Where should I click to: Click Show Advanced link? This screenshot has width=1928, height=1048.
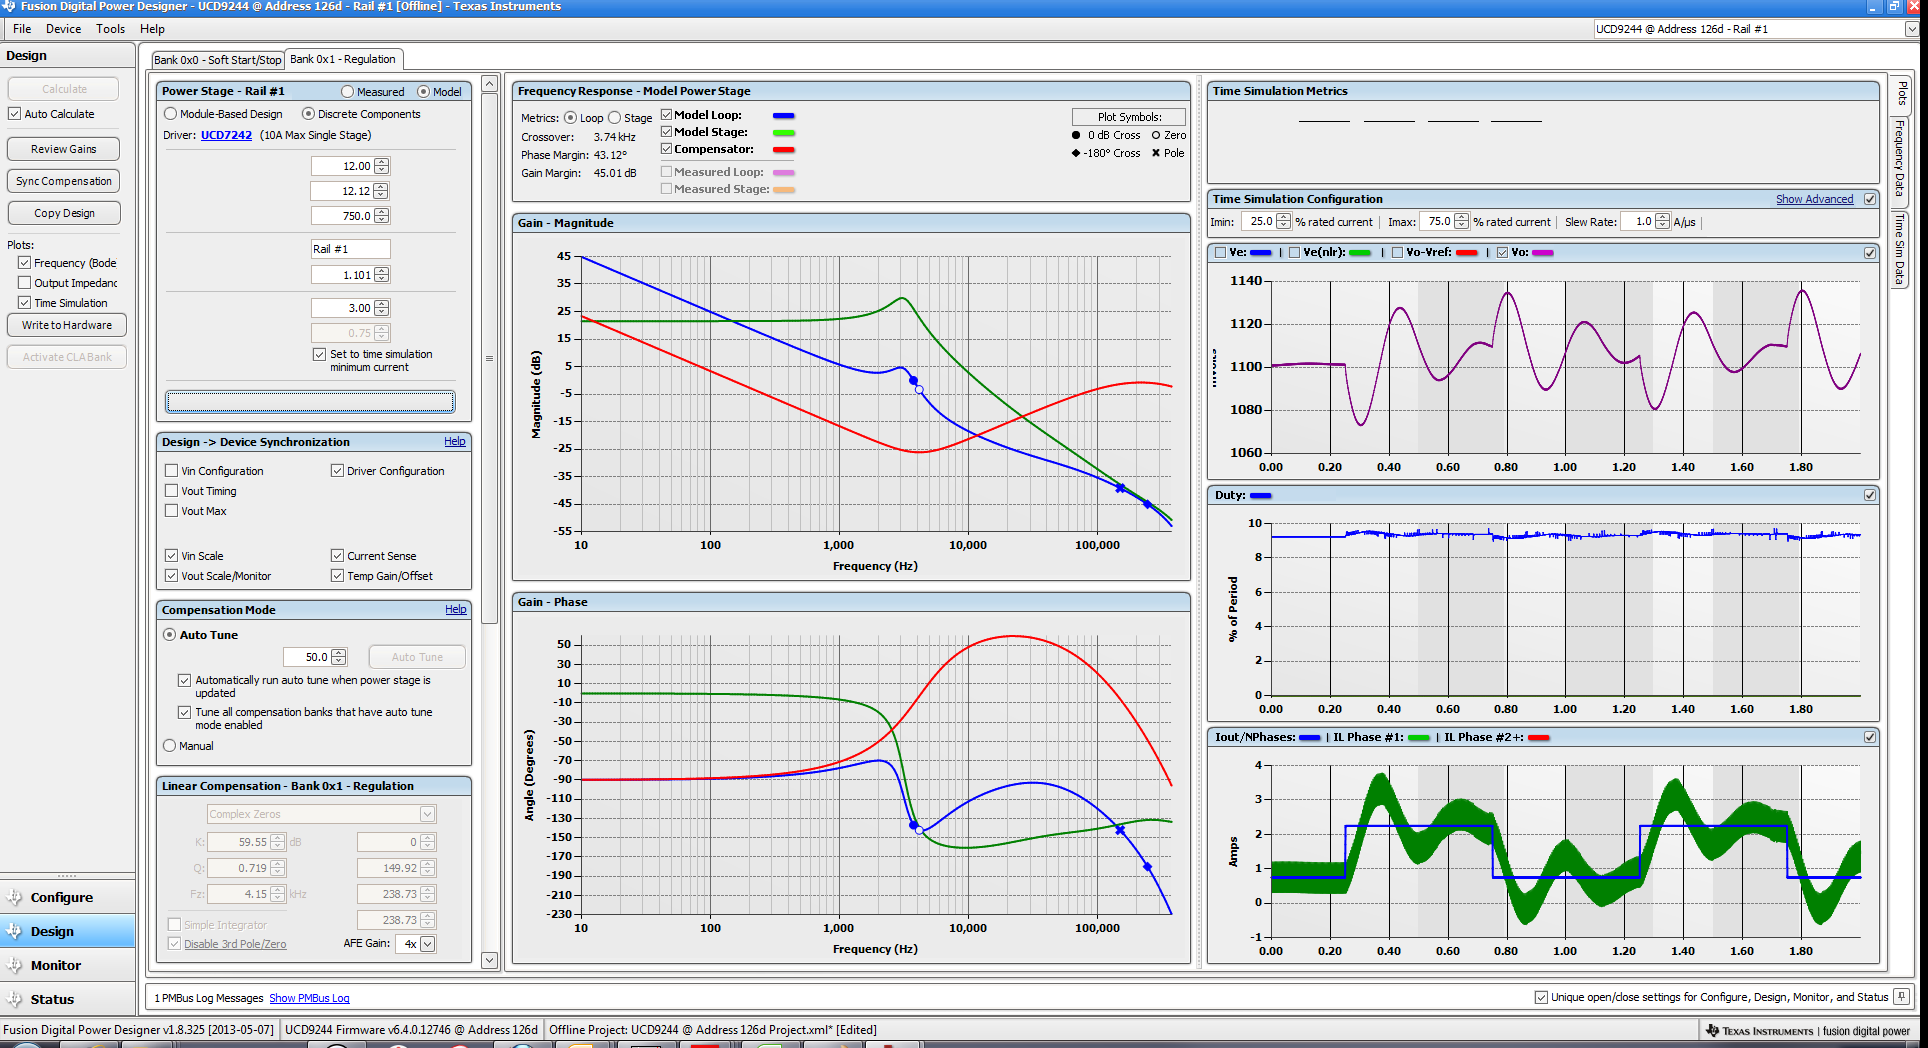pos(1814,199)
